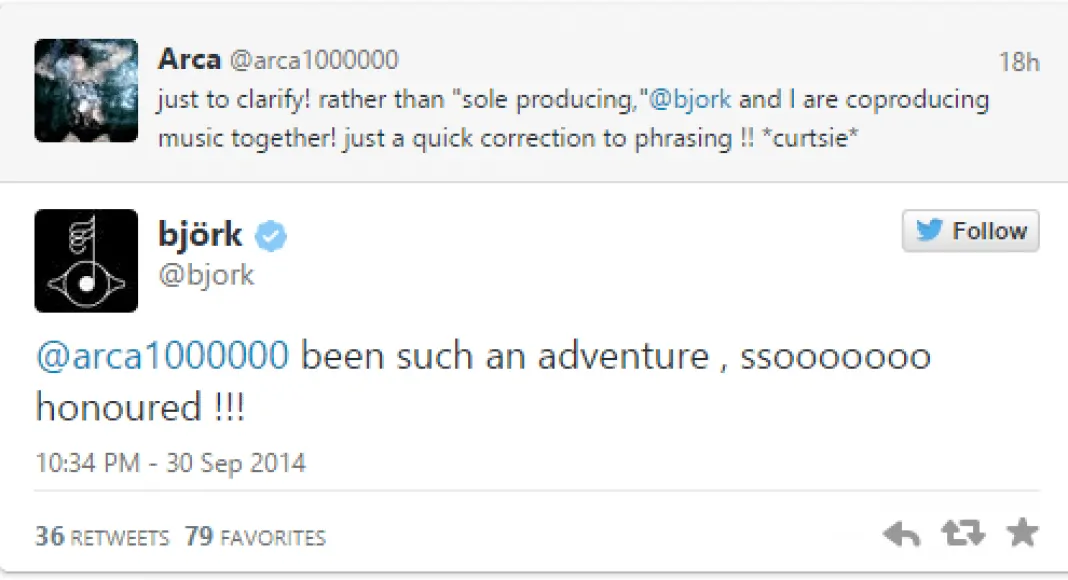Click the 10:34 PM - 30 Sep 2014 timestamp
1068x580 pixels.
pyautogui.click(x=170, y=463)
